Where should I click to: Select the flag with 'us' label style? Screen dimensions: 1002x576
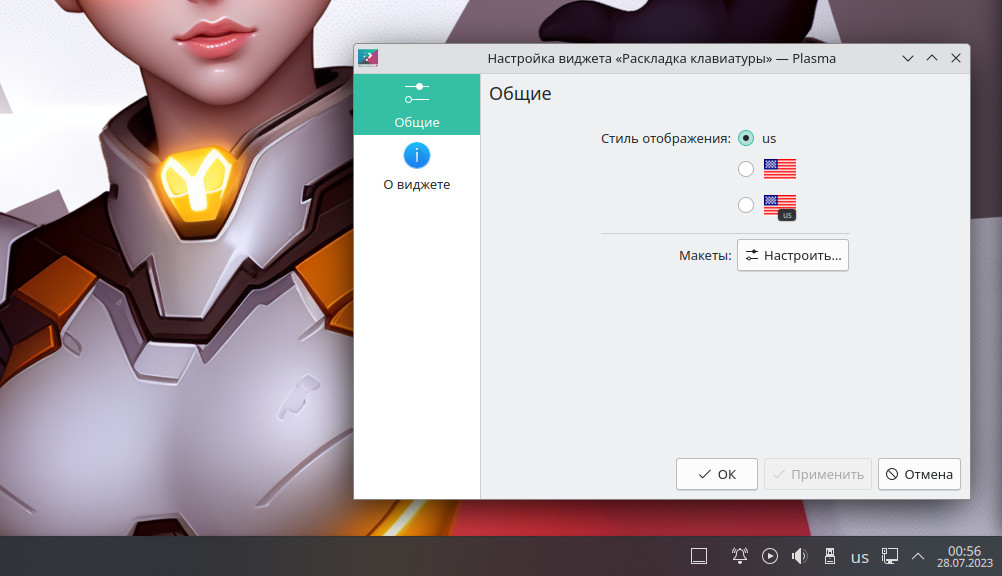(x=746, y=205)
